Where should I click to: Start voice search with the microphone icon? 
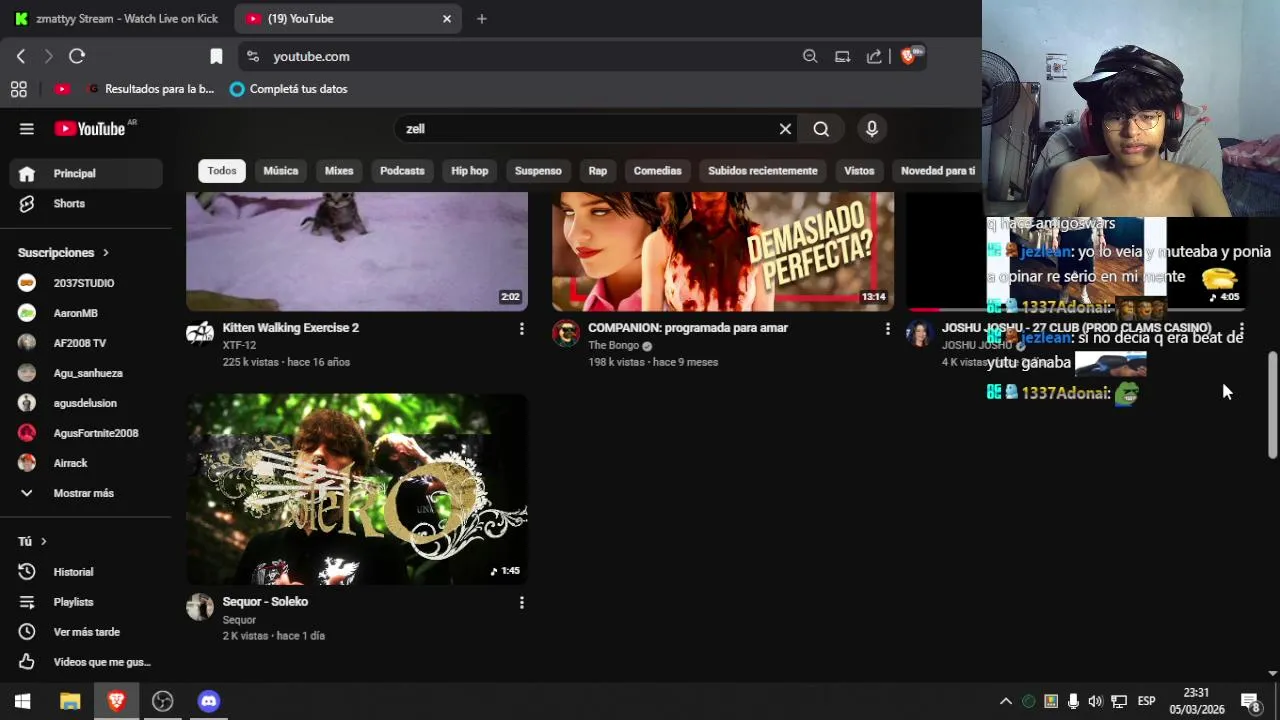point(872,129)
